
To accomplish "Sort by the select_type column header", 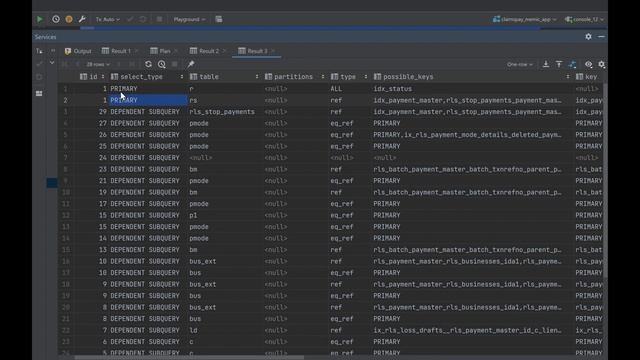I will click(147, 77).
